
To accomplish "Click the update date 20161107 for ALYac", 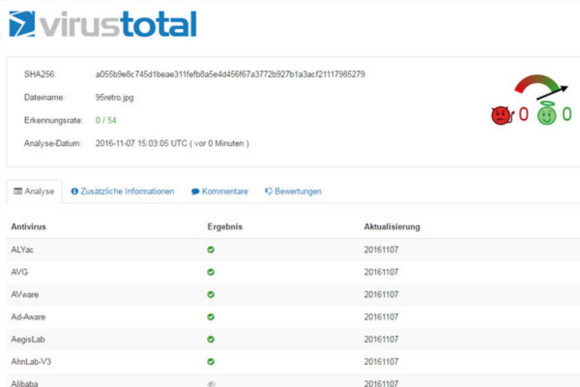I will coord(381,250).
